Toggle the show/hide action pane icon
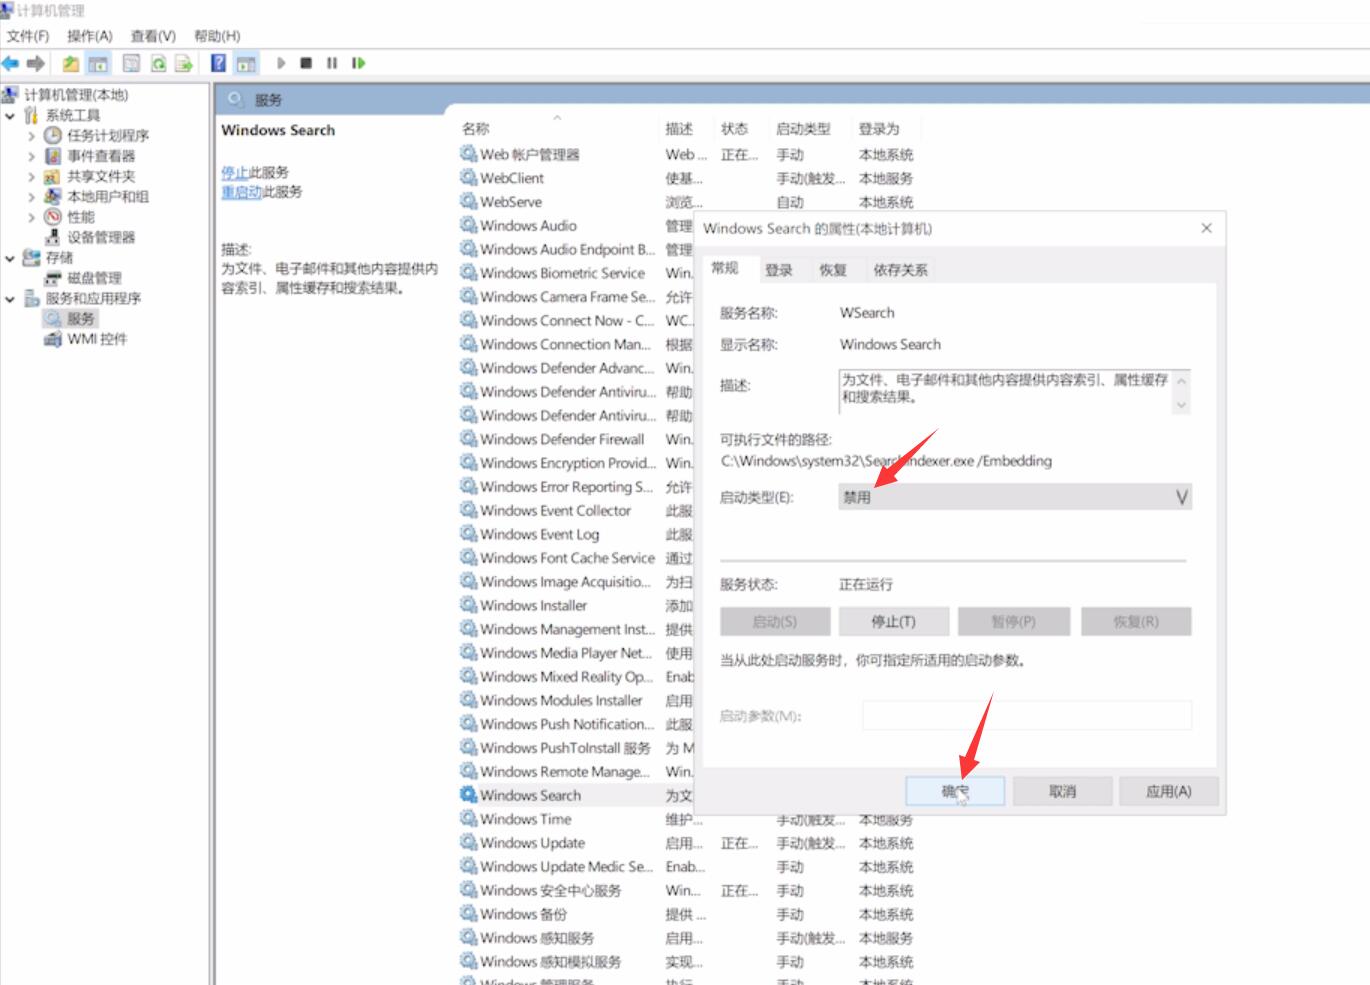Image resolution: width=1370 pixels, height=985 pixels. click(x=246, y=63)
